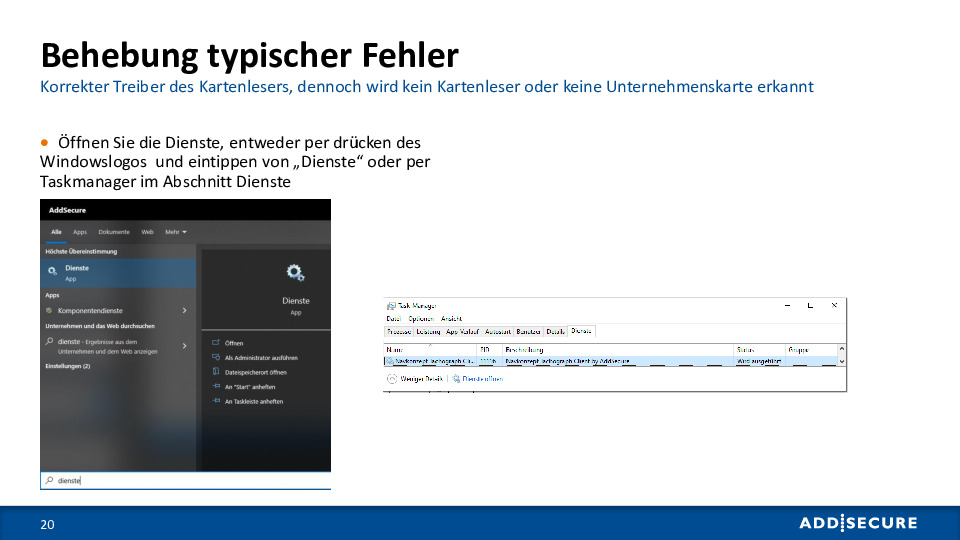Click the services list scrollbar up arrow

(842, 349)
